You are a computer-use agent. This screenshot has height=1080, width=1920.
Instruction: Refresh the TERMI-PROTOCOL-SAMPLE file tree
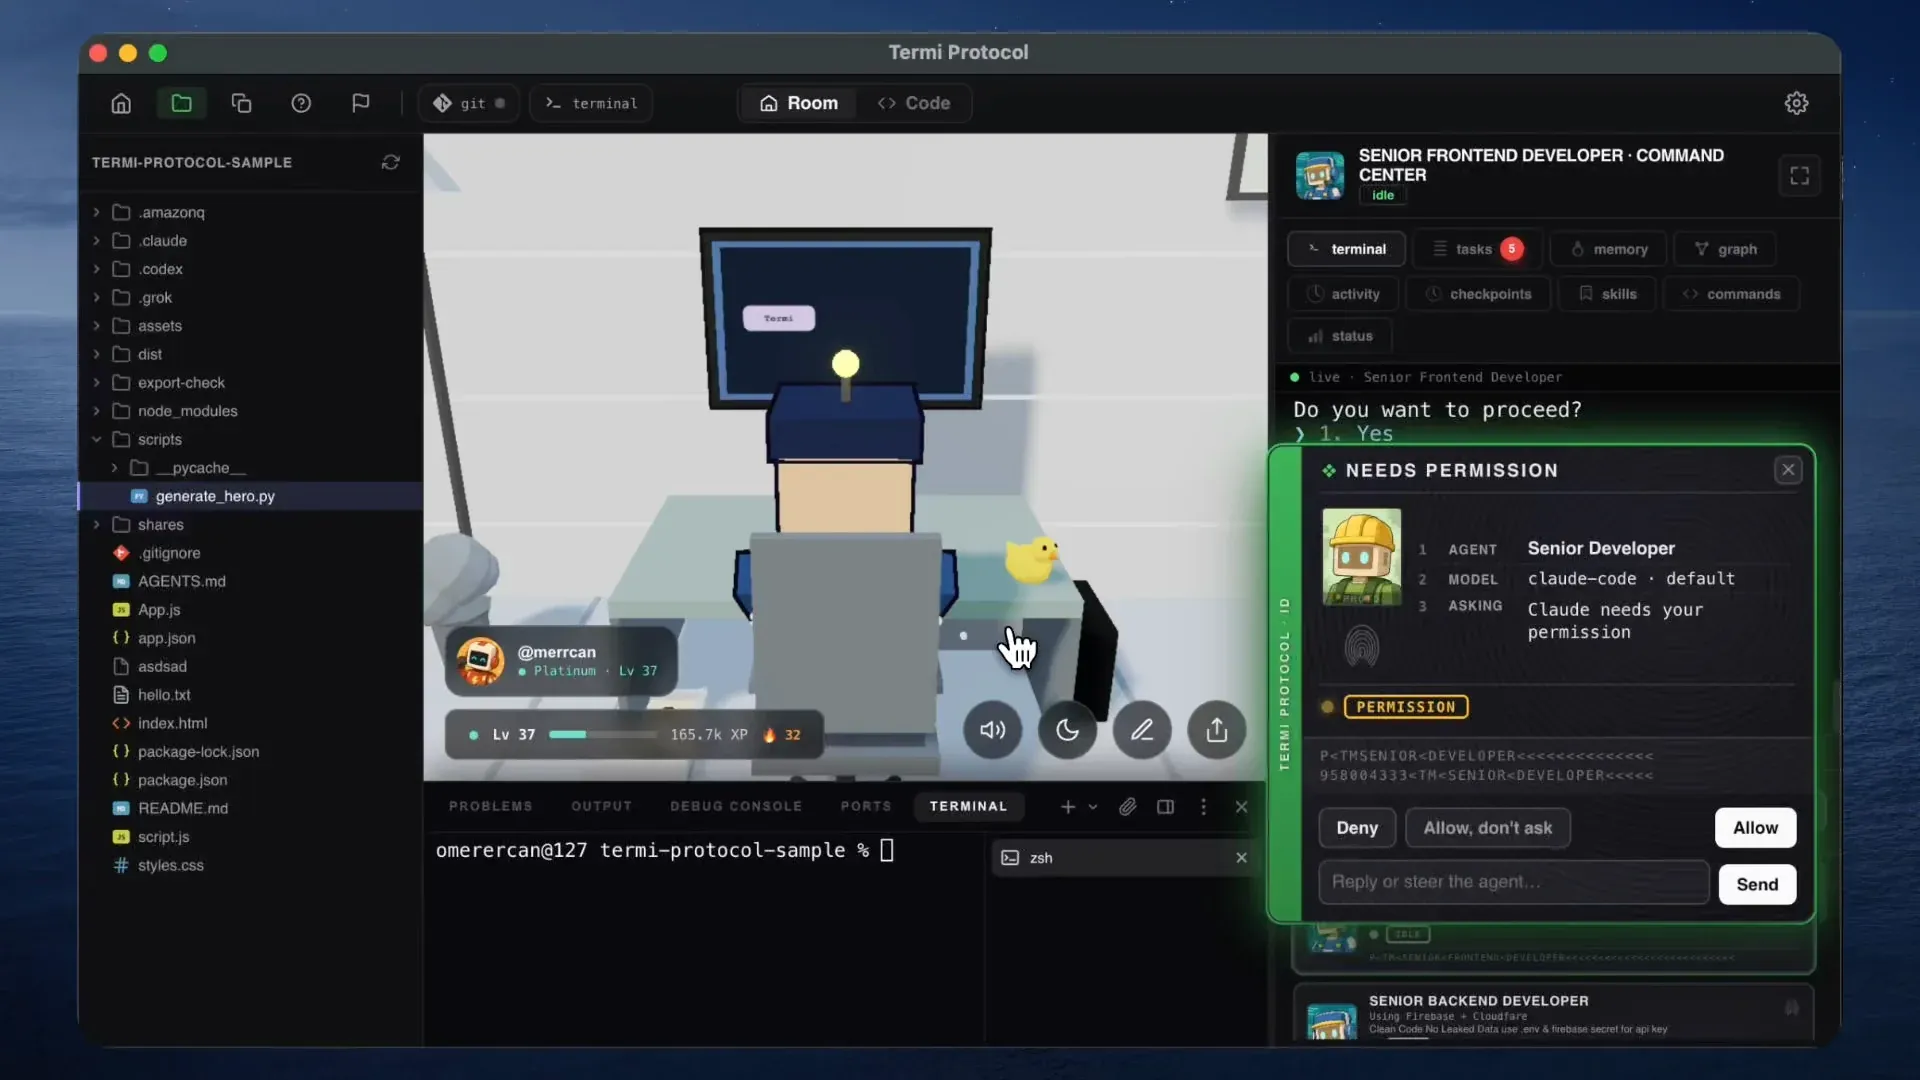[391, 162]
